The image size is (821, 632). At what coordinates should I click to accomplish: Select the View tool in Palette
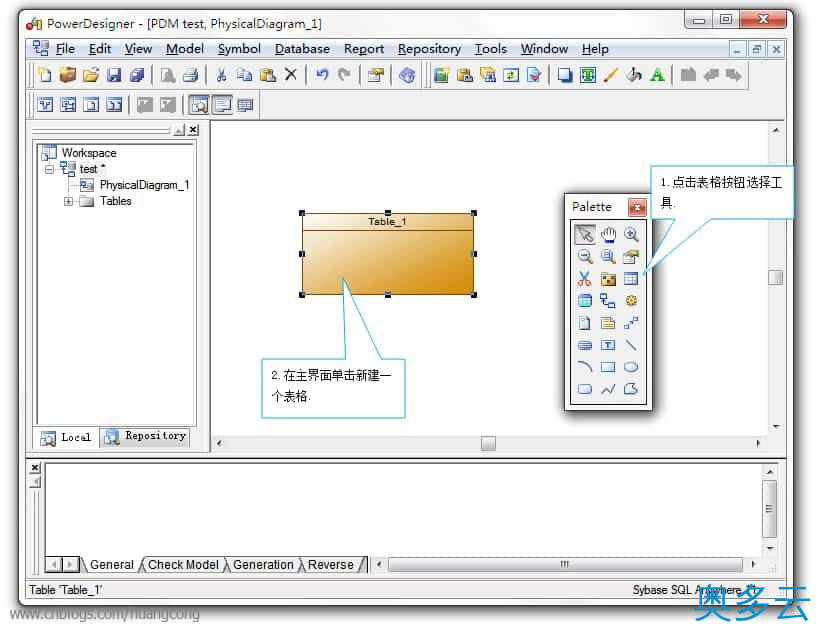(585, 301)
